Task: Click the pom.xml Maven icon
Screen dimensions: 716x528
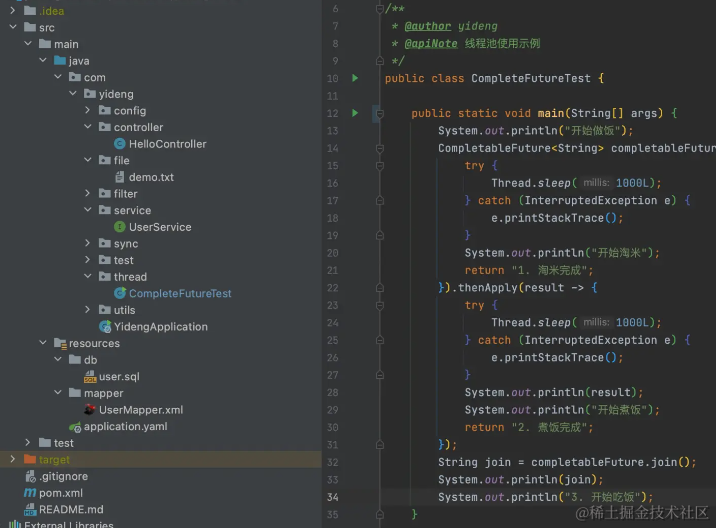Action: 30,493
